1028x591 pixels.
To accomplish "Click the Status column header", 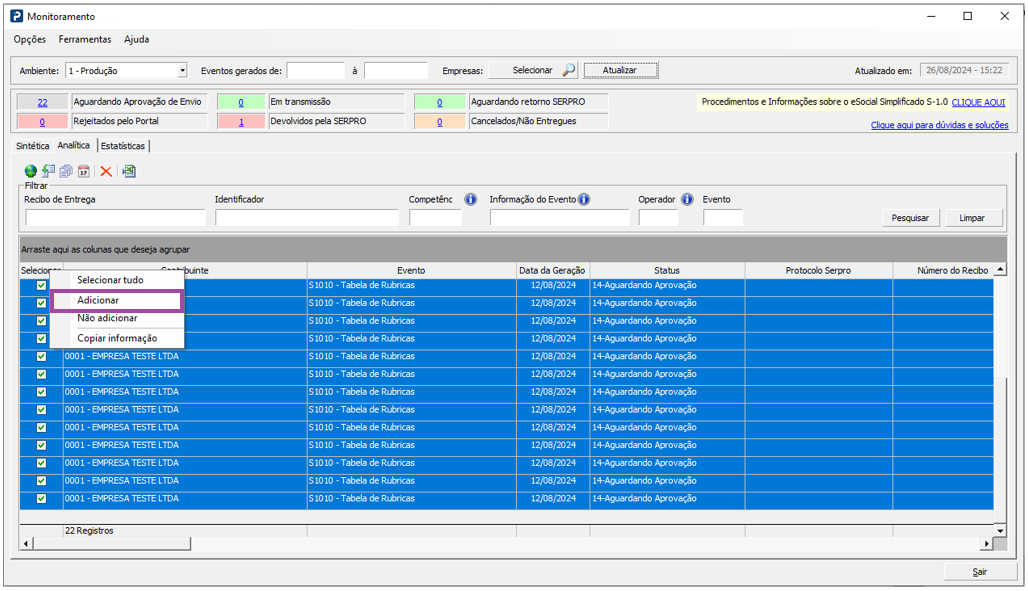I will pyautogui.click(x=667, y=270).
